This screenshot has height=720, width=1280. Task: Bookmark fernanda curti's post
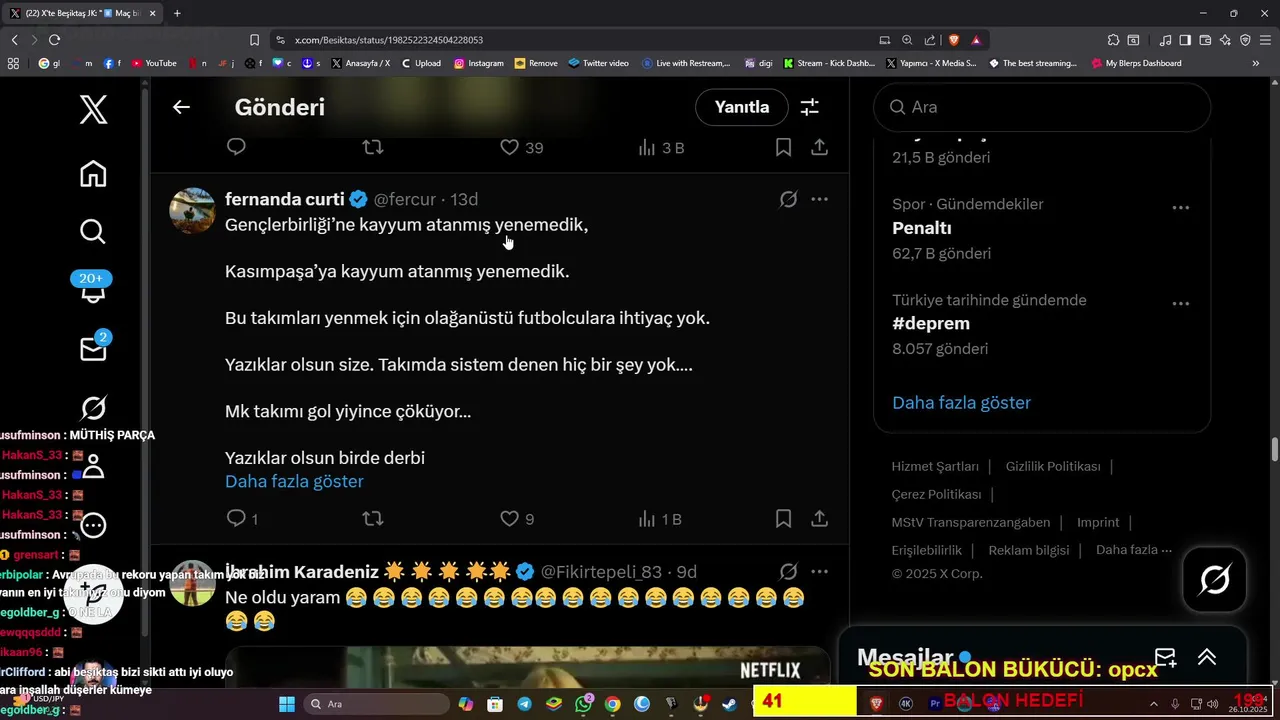[784, 519]
